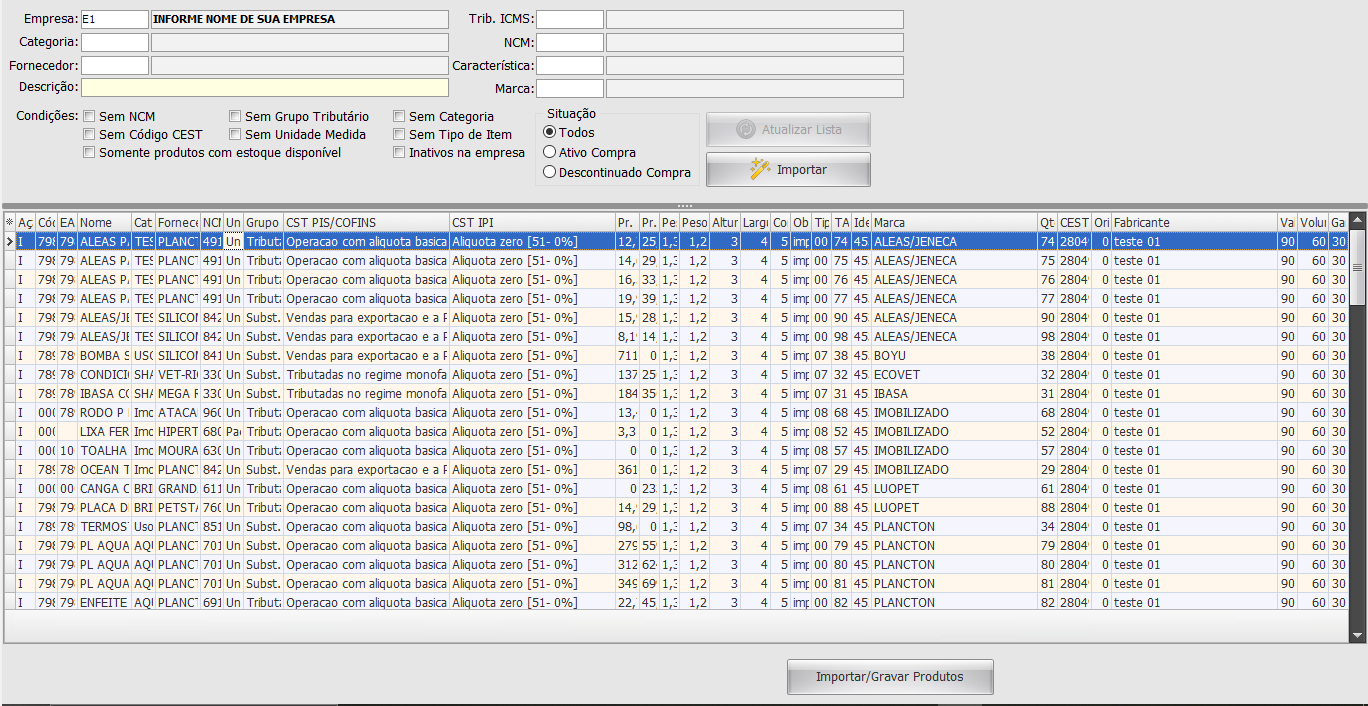Focus the yellow Descrição input field
This screenshot has width=1368, height=706.
coord(265,87)
